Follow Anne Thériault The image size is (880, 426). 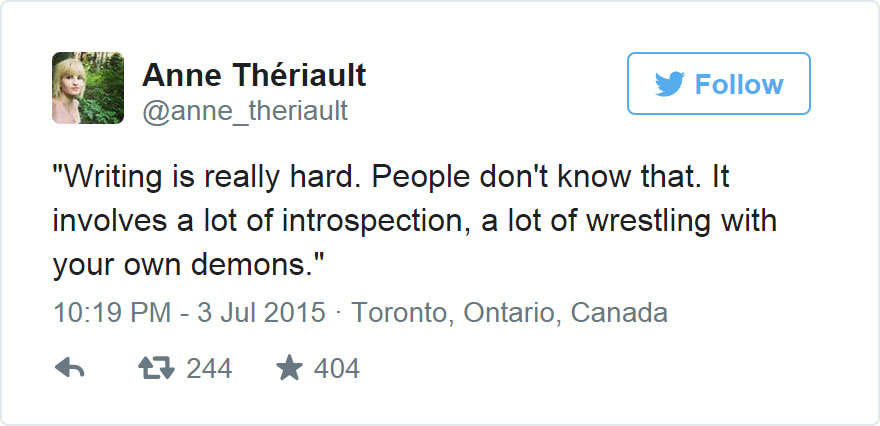tap(718, 84)
